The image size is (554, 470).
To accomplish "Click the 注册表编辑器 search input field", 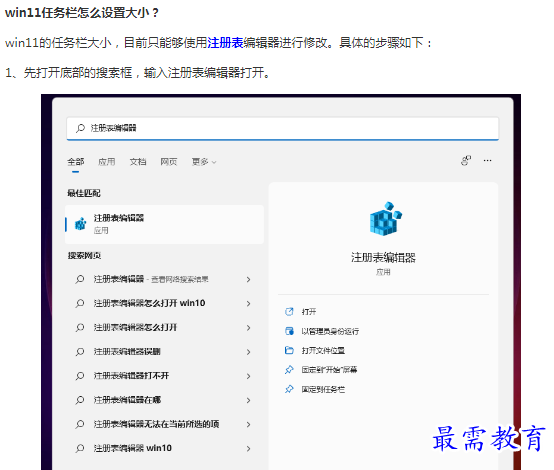I will 283,128.
